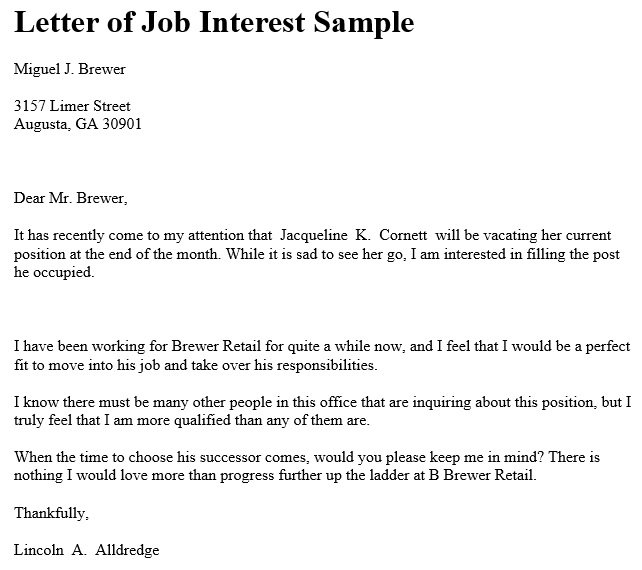Click the closing word 'Thankfully,'

tap(52, 513)
